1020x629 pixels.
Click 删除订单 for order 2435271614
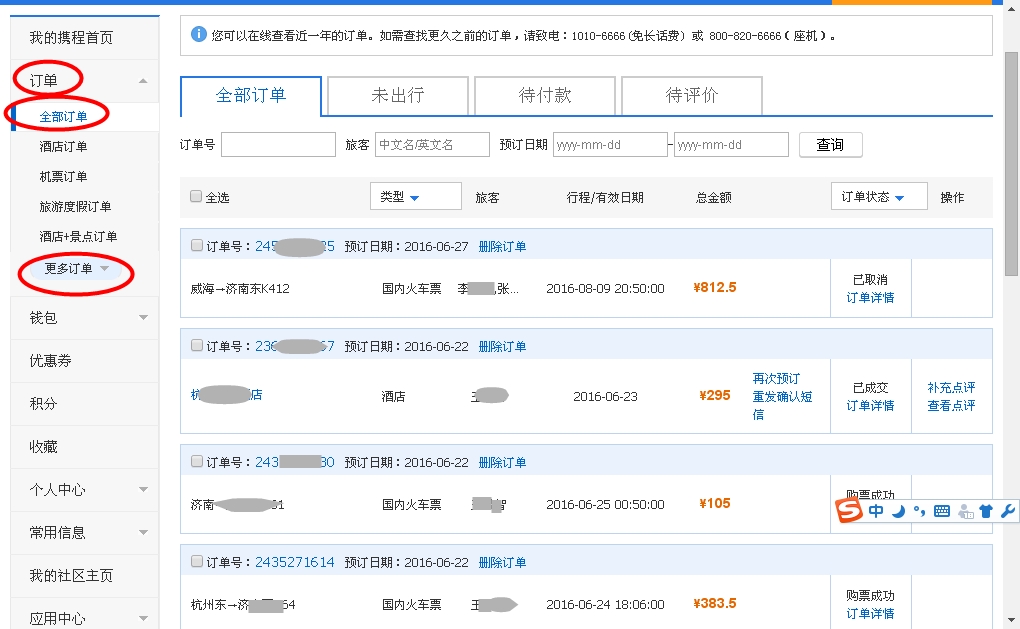coord(502,563)
